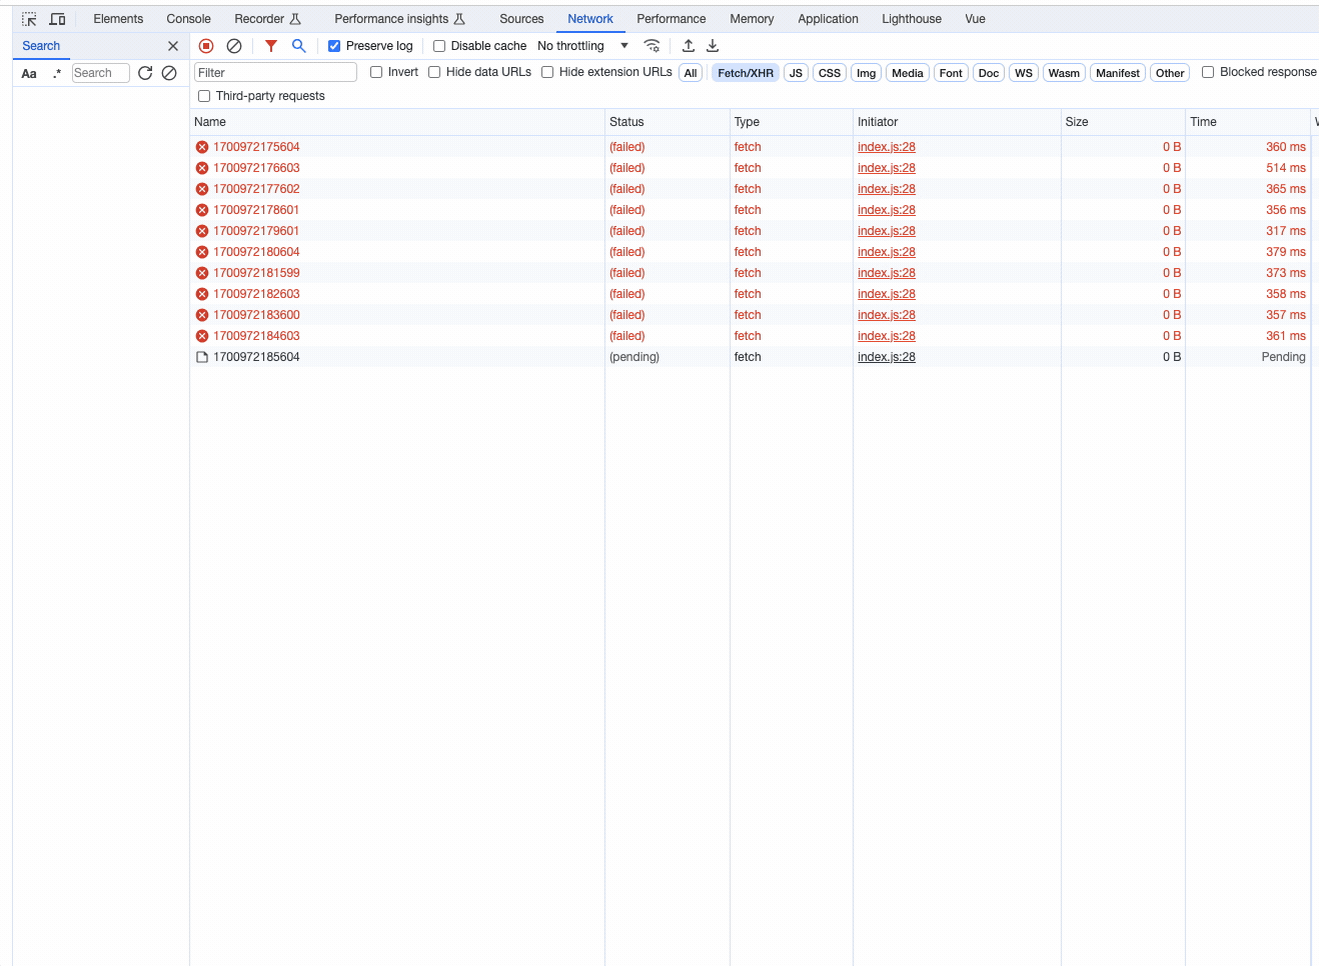The height and width of the screenshot is (966, 1319).
Task: Open initiator link index.js:28
Action: (x=886, y=146)
